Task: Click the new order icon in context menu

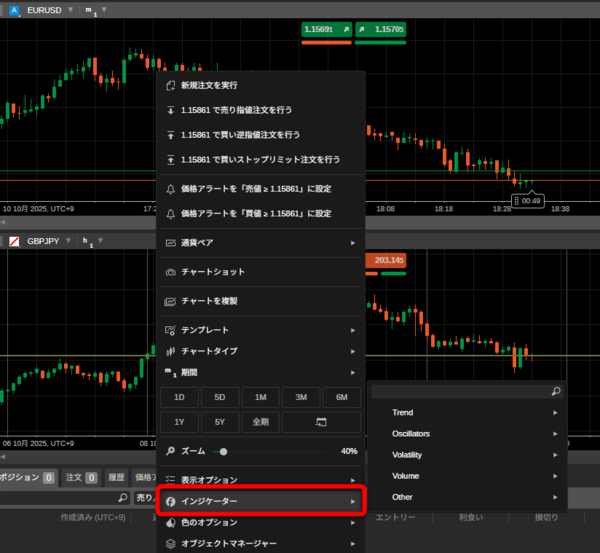Action: (x=171, y=85)
